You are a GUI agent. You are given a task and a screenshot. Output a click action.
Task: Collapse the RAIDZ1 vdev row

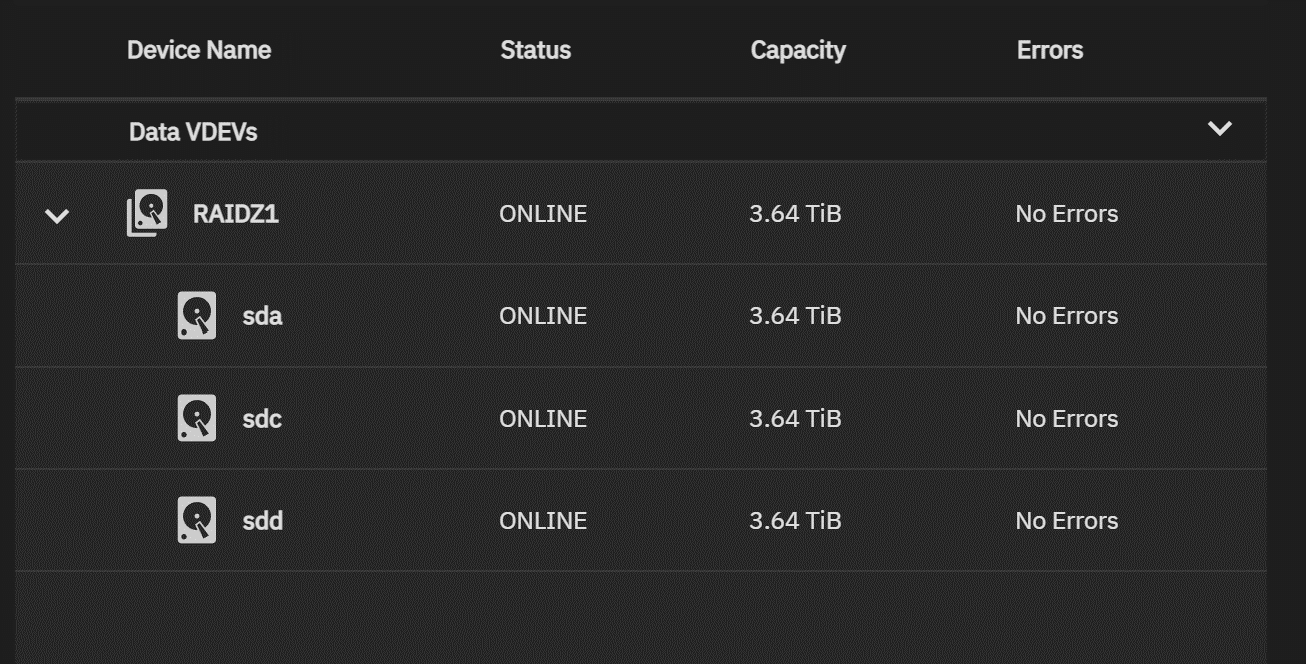coord(57,215)
